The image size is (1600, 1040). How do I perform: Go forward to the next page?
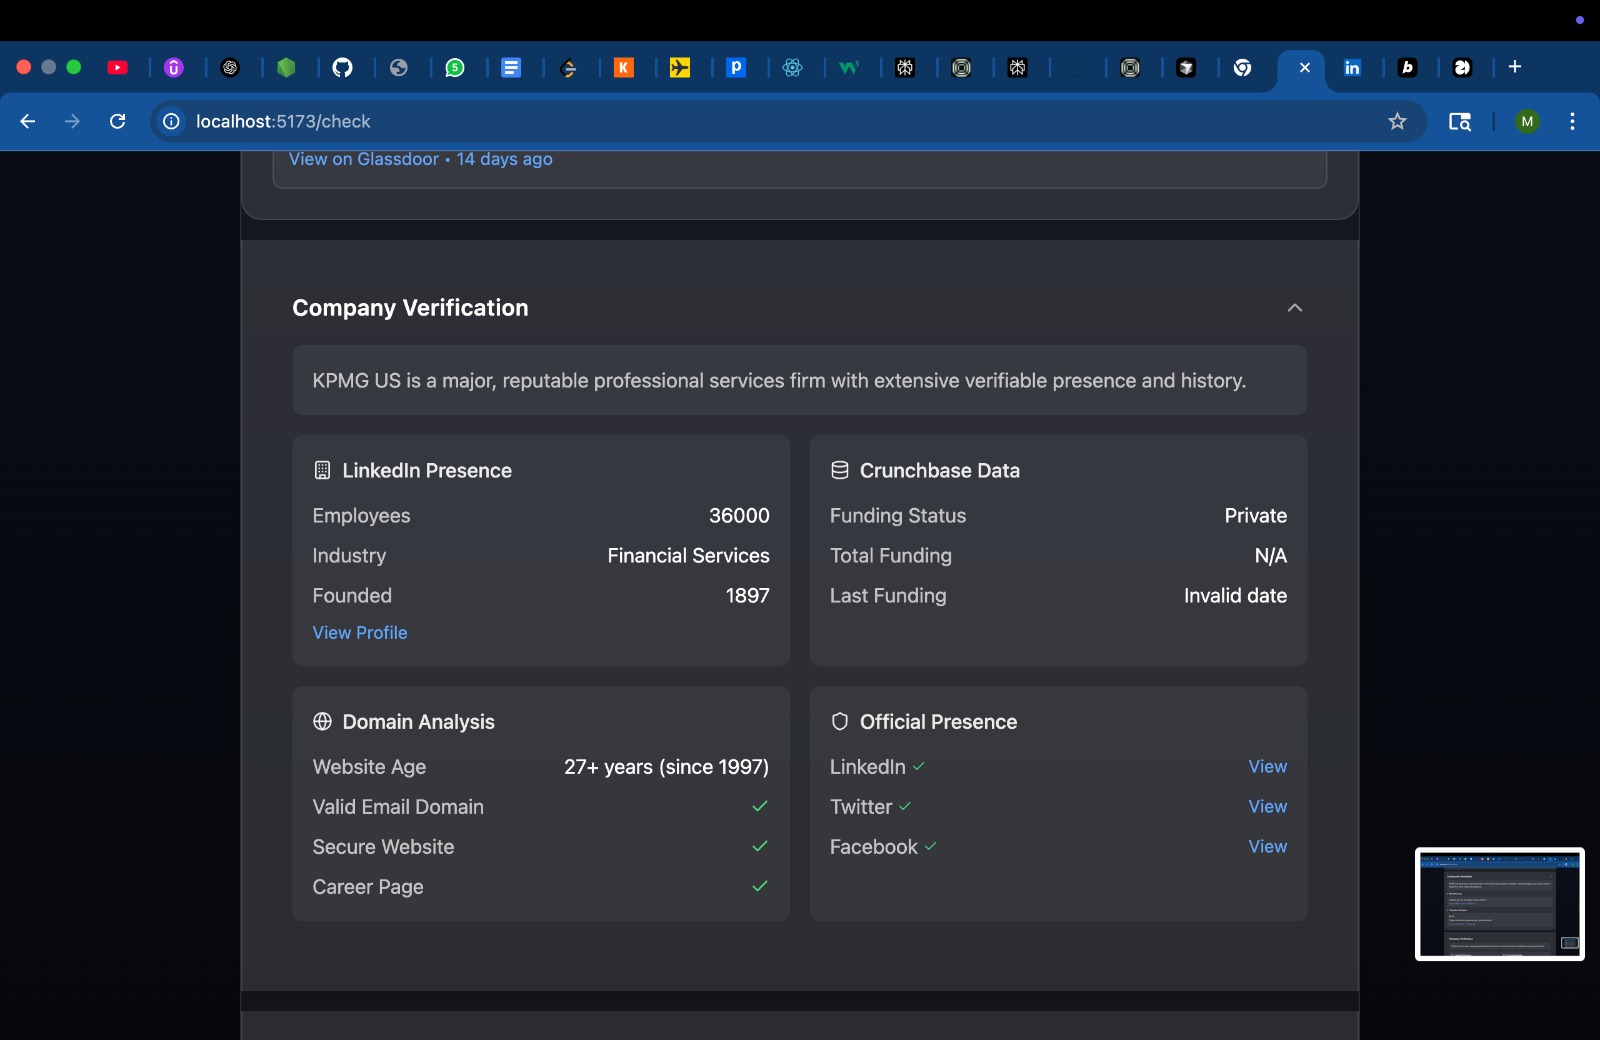(x=72, y=121)
